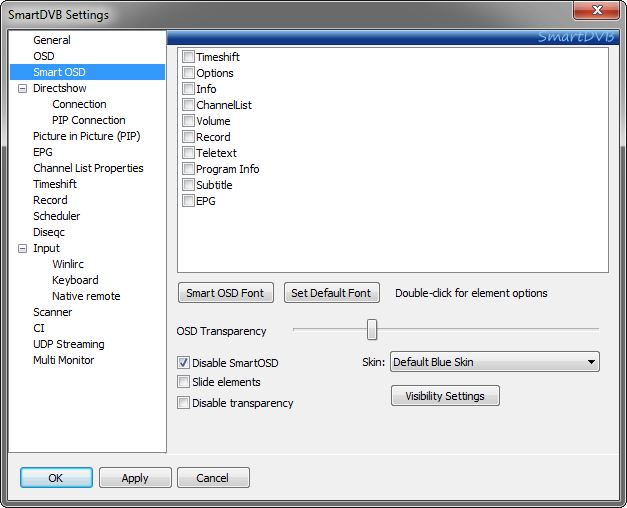Select Winlirc under Input

tap(68, 264)
